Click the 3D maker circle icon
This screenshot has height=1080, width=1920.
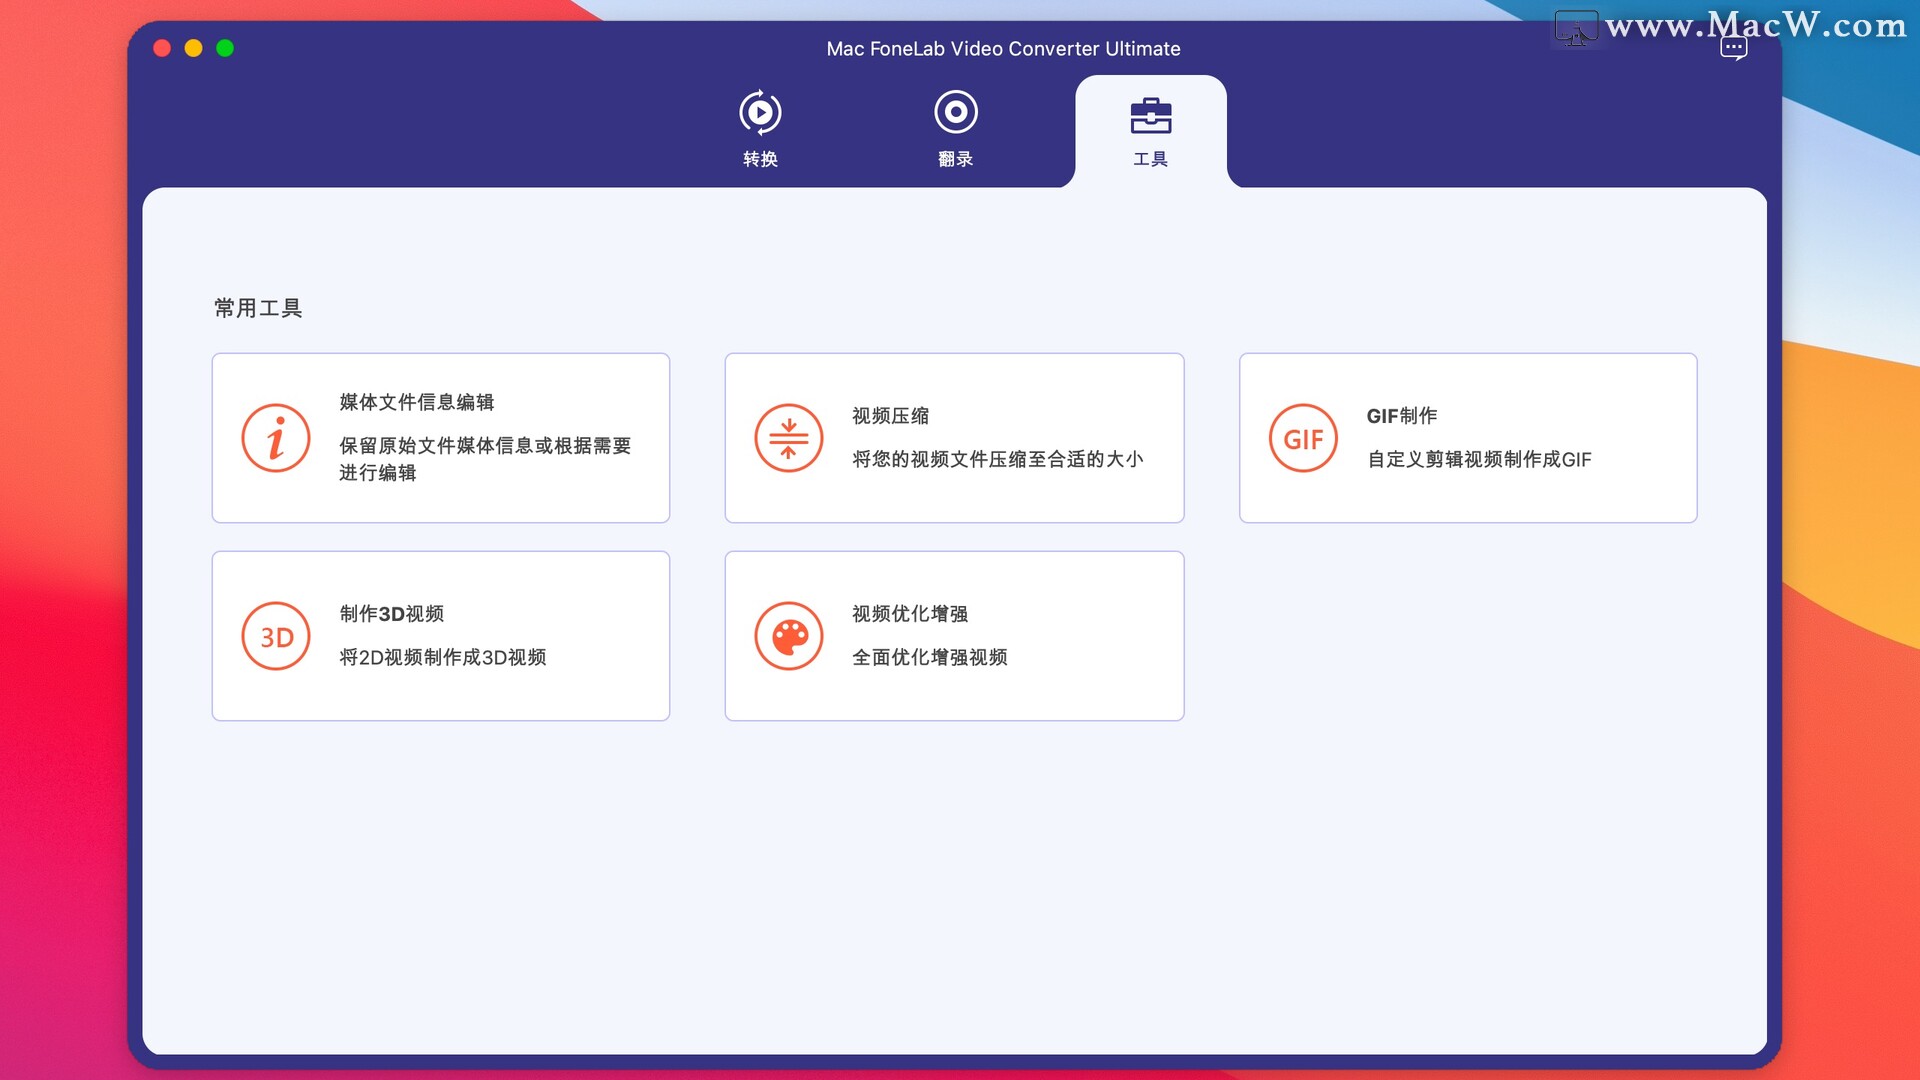coord(276,636)
